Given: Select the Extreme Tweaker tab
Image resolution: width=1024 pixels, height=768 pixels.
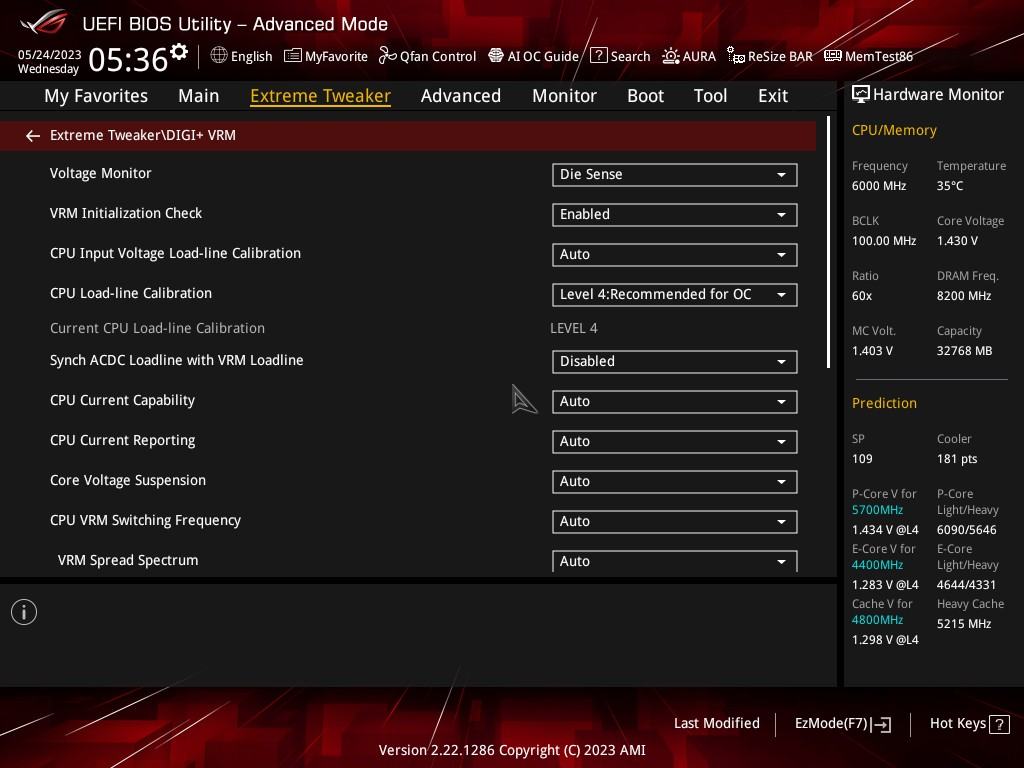Looking at the screenshot, I should [321, 95].
